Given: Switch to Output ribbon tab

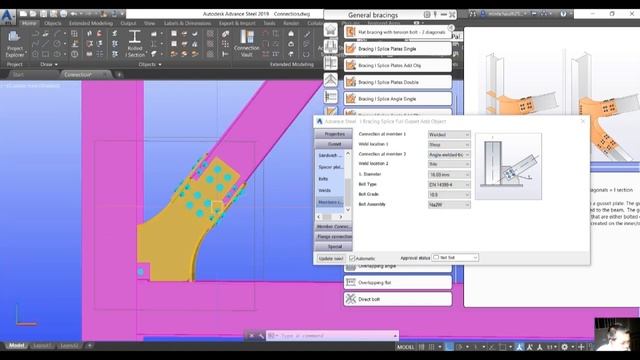Looking at the screenshot, I should pos(129,23).
